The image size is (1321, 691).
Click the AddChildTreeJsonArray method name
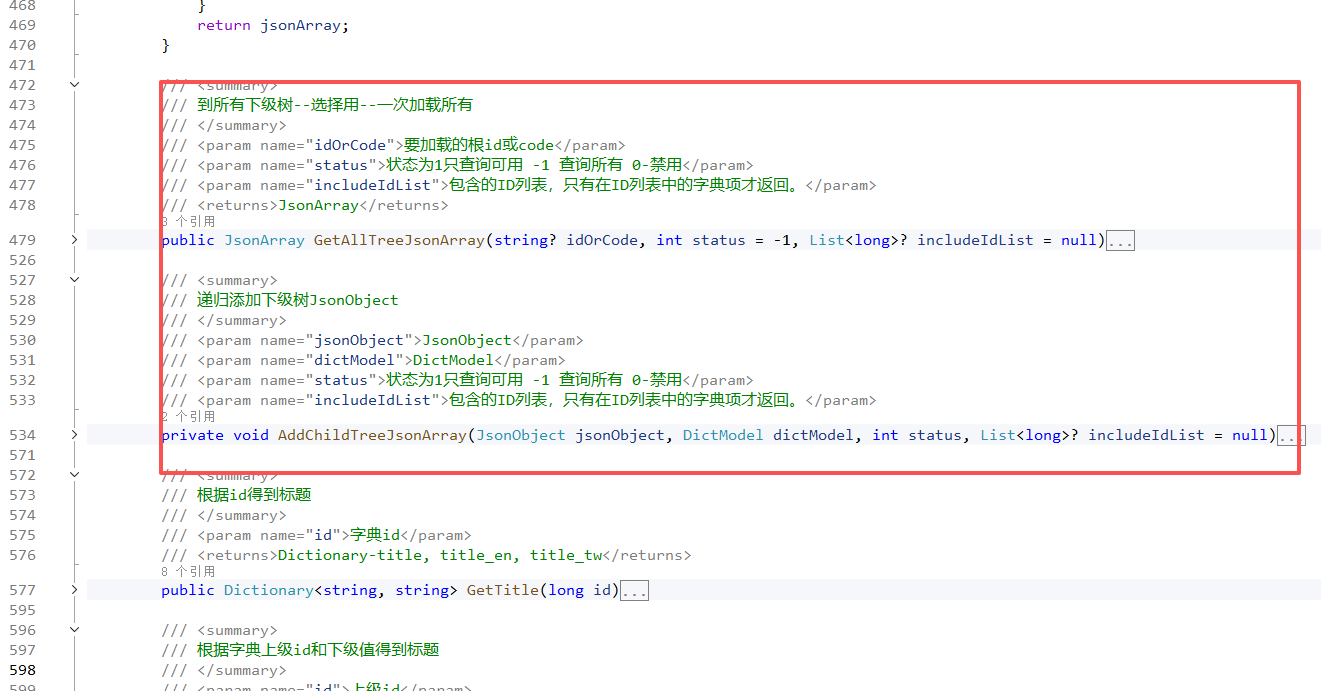point(371,435)
